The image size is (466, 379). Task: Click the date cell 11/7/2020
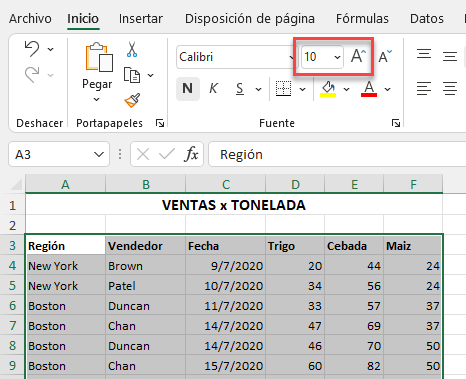226,306
